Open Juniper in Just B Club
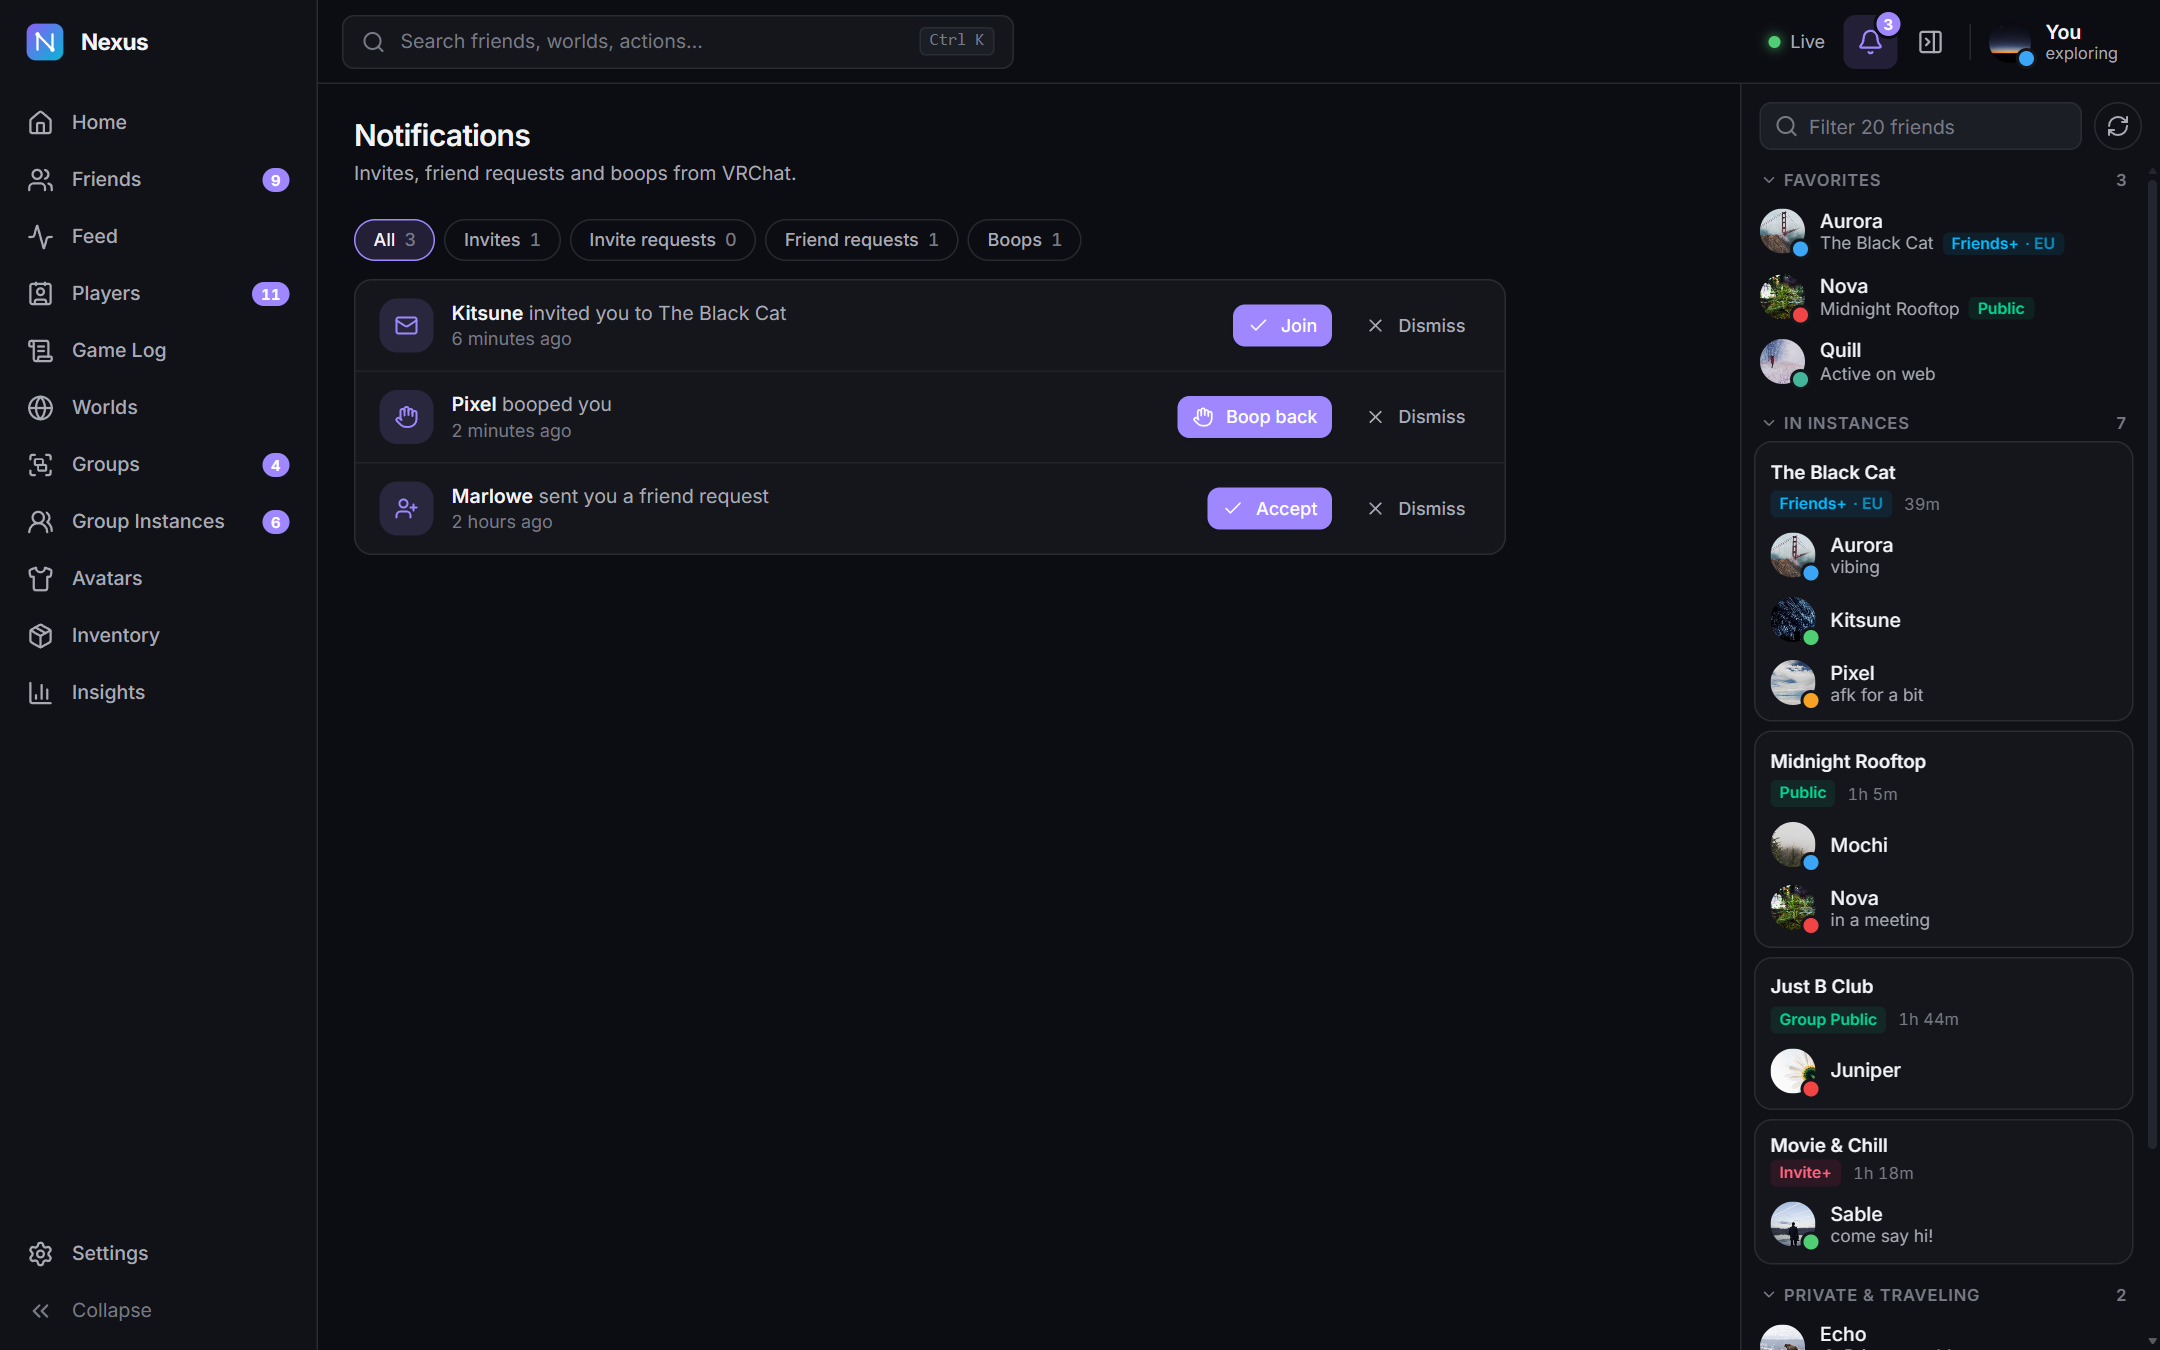This screenshot has height=1350, width=2160. click(1943, 1071)
